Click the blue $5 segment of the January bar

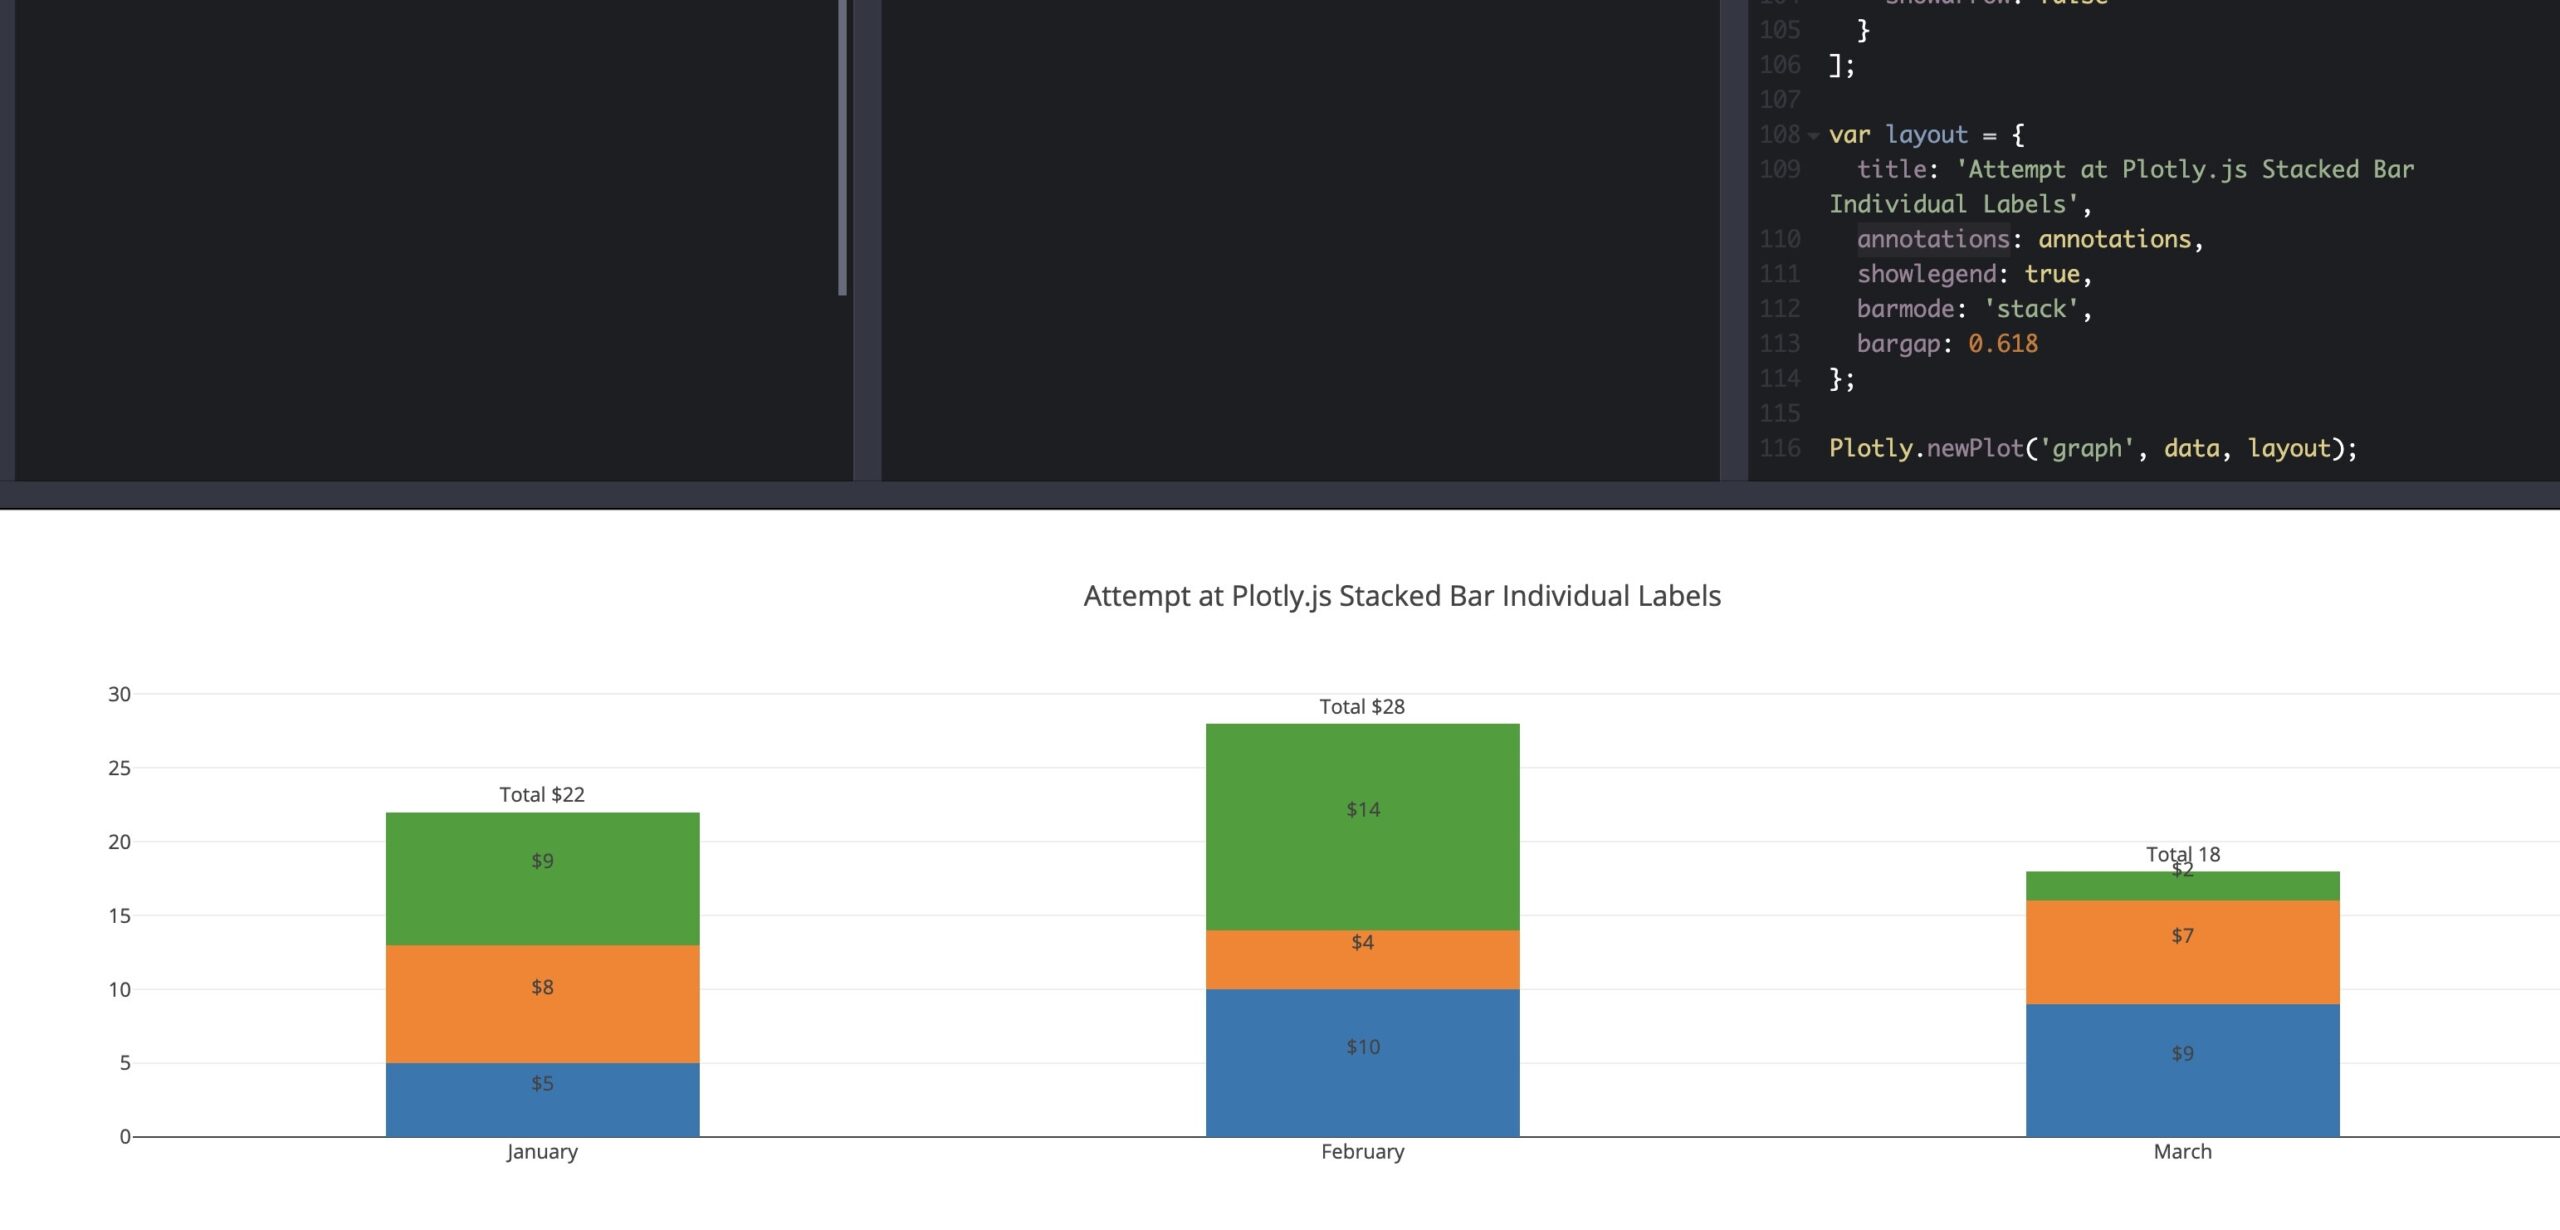point(542,1090)
